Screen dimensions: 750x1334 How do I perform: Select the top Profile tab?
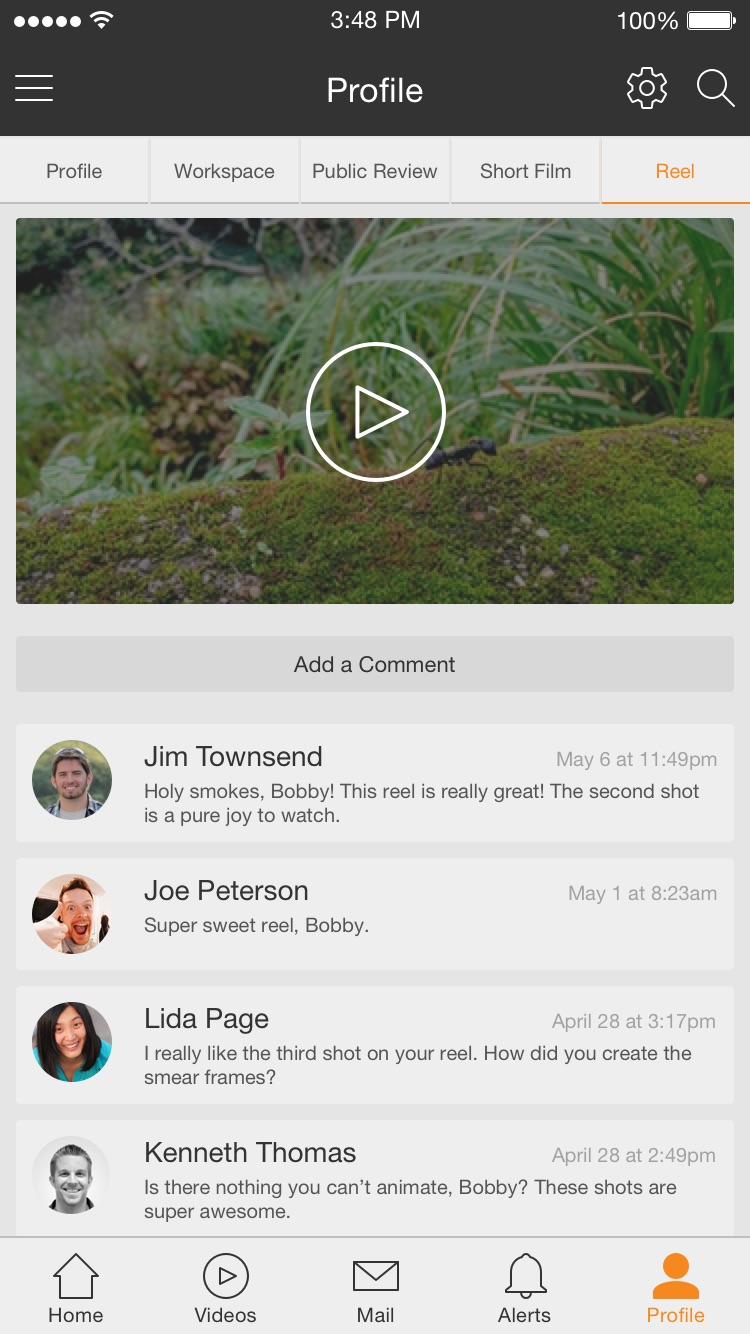click(74, 171)
